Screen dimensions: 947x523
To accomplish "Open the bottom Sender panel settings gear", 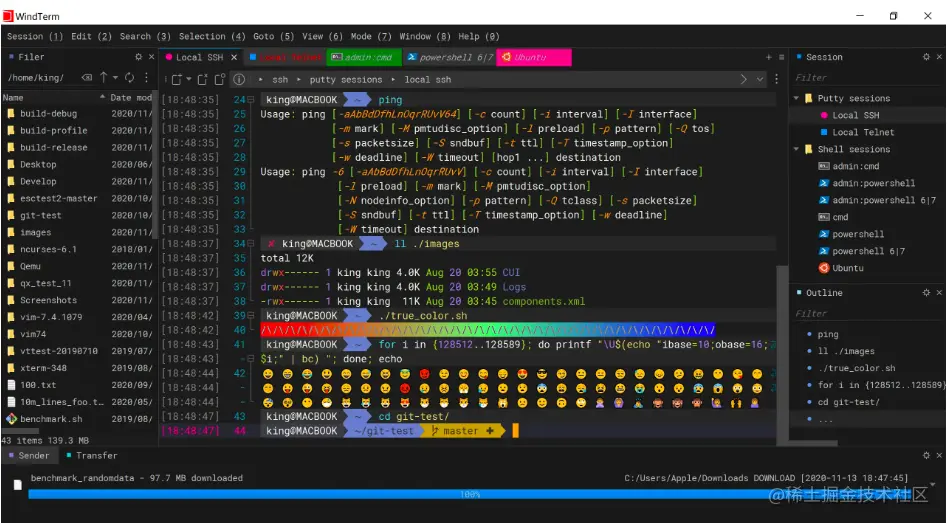I will [x=926, y=455].
